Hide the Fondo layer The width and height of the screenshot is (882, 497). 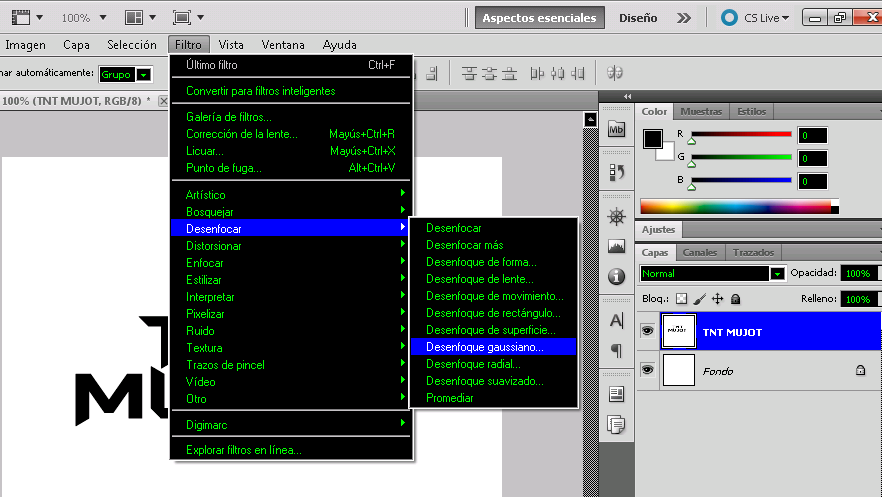[648, 370]
